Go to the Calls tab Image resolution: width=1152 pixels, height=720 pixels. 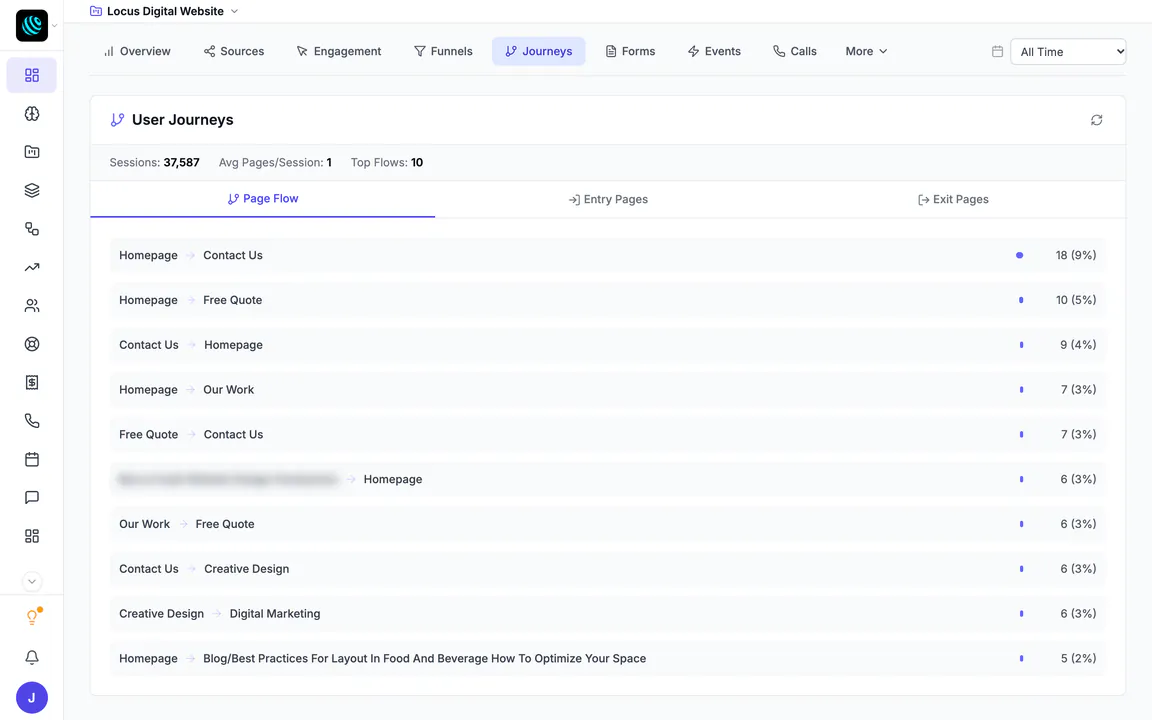(795, 51)
